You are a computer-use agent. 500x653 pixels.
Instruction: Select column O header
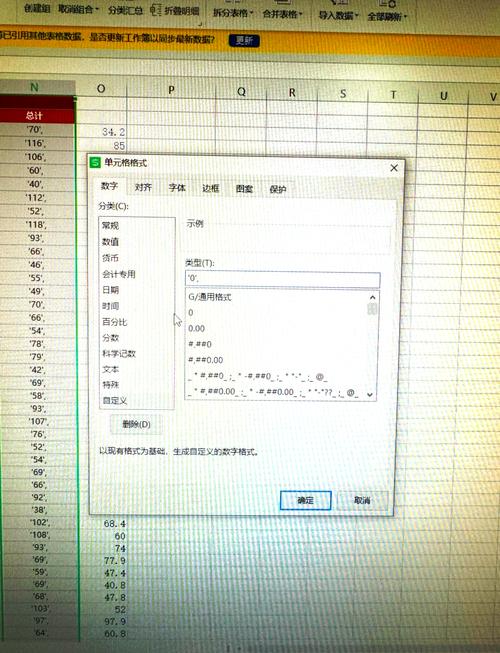pyautogui.click(x=101, y=89)
